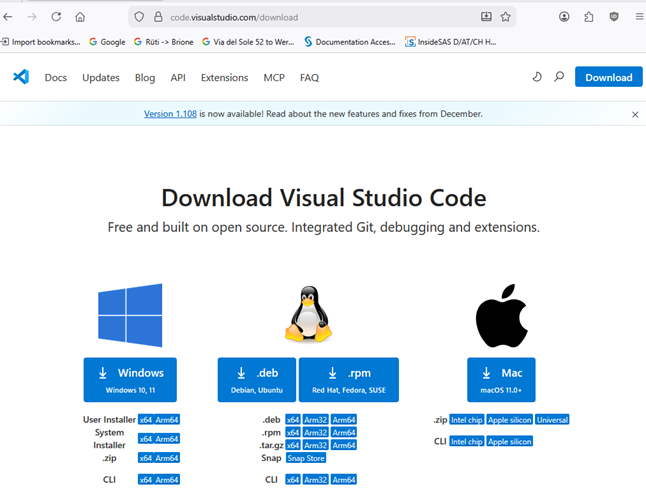Download the Windows 10, 11 installer
This screenshot has width=646, height=498.
point(130,379)
